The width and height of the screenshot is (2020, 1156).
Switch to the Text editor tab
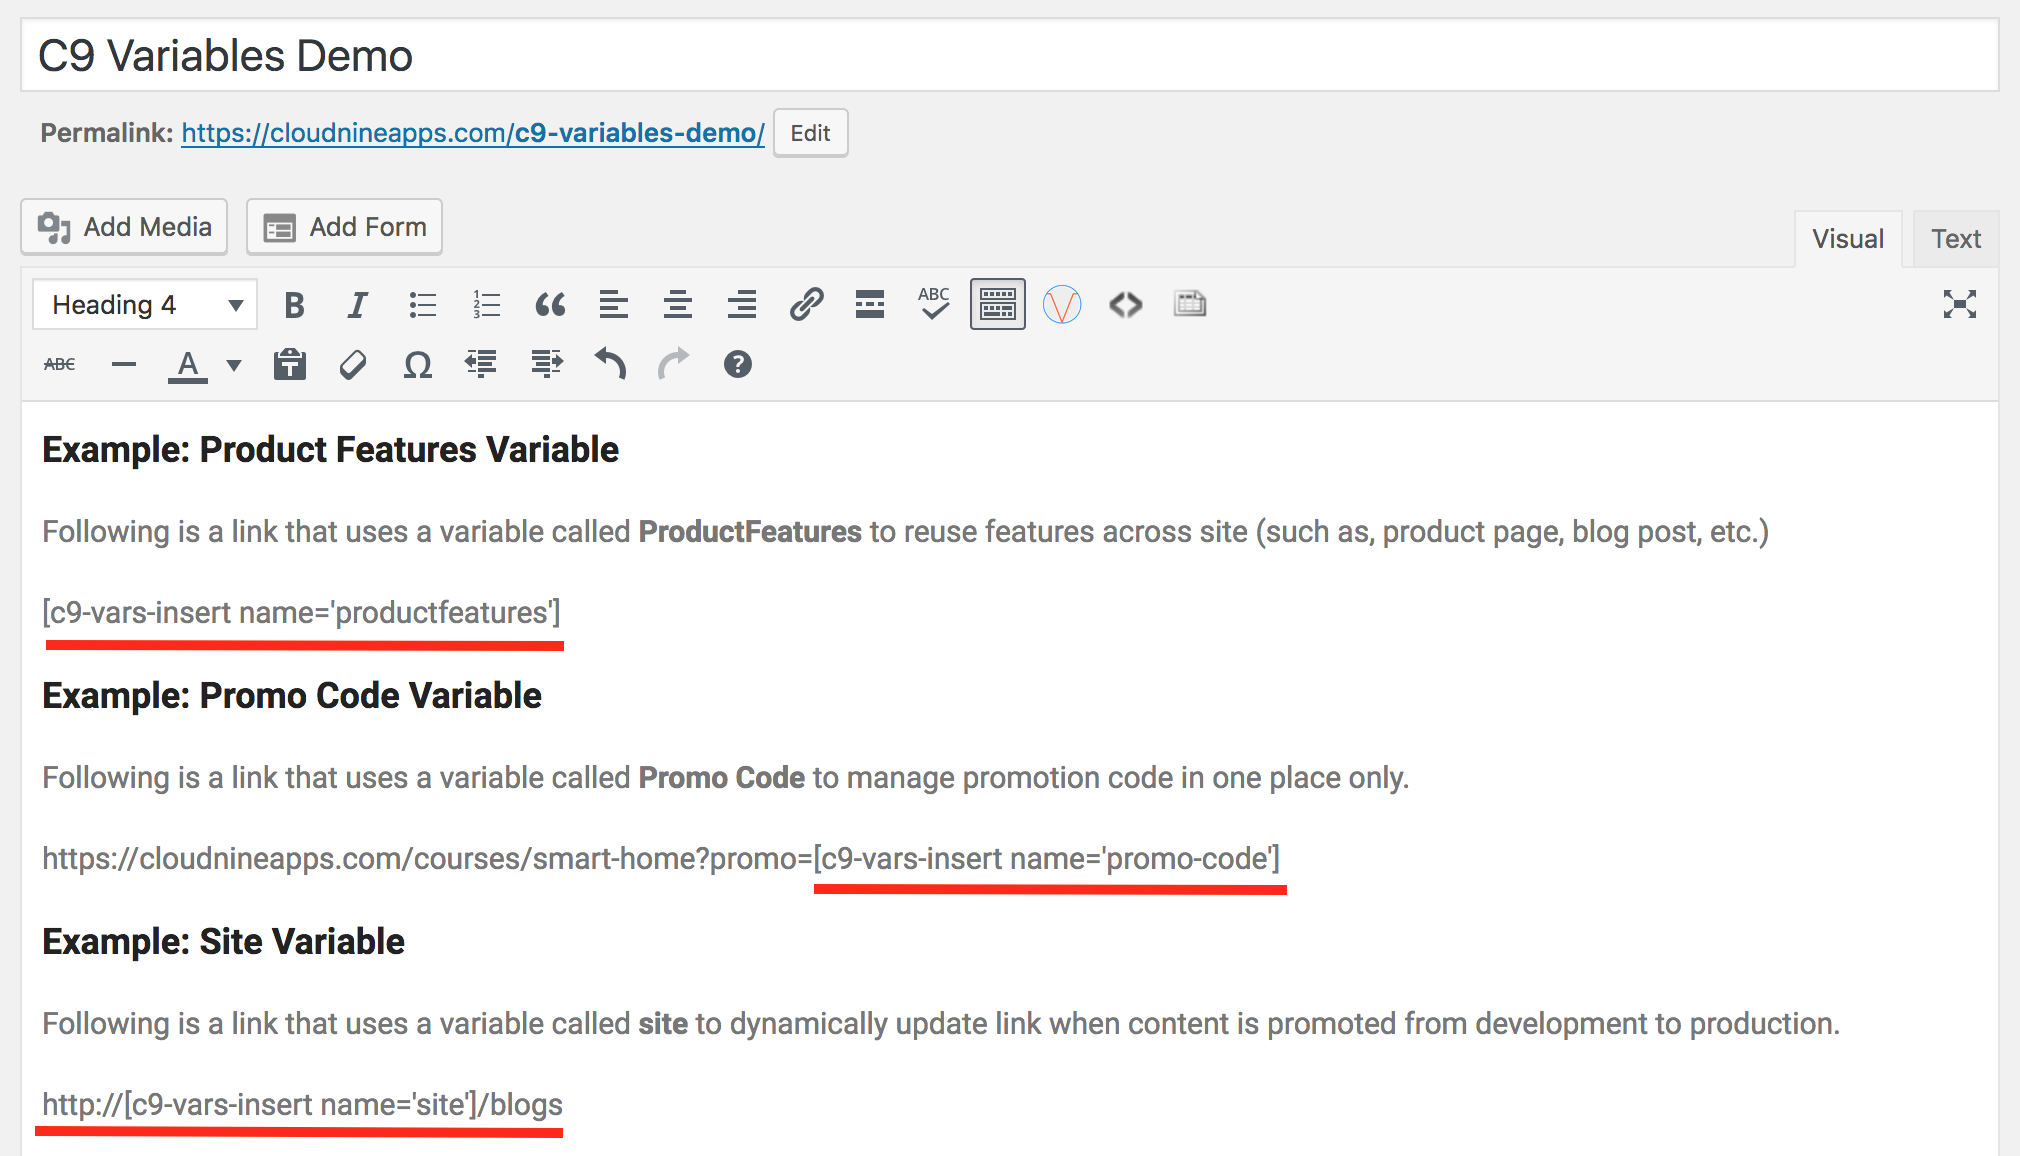[1955, 239]
